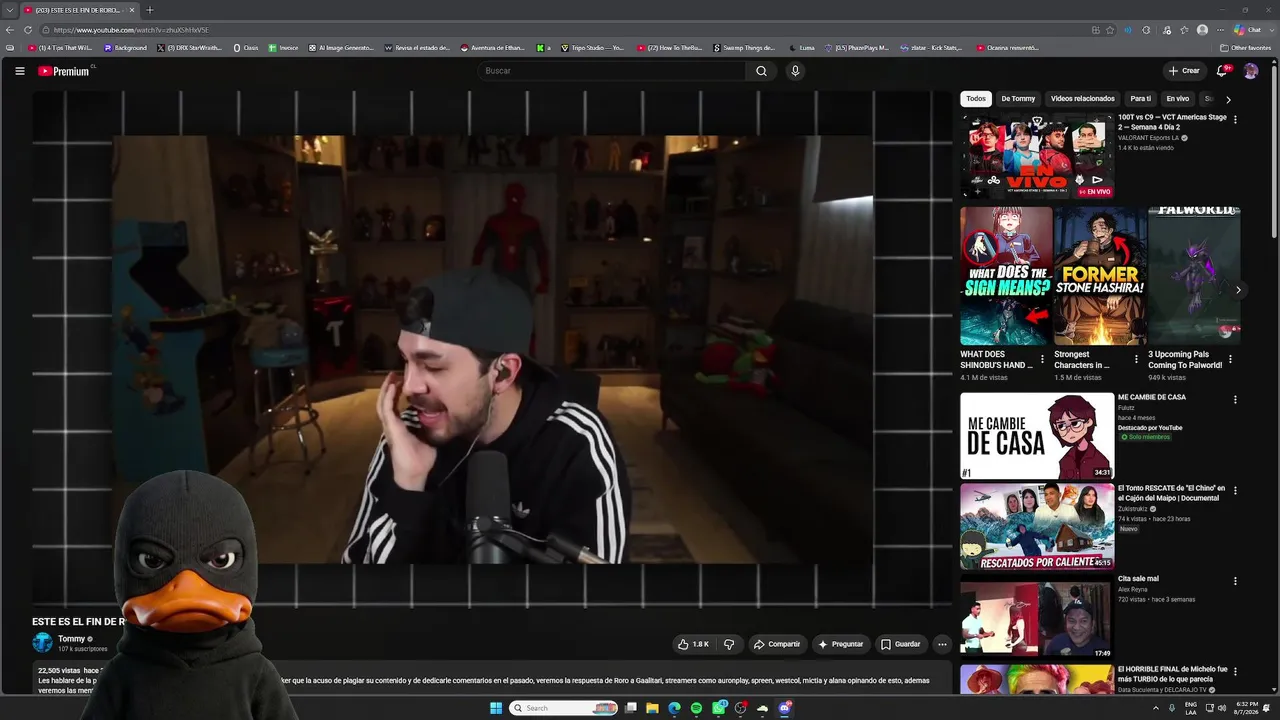Open the Palworld short thumbnail
This screenshot has width=1280, height=720.
pyautogui.click(x=1194, y=276)
